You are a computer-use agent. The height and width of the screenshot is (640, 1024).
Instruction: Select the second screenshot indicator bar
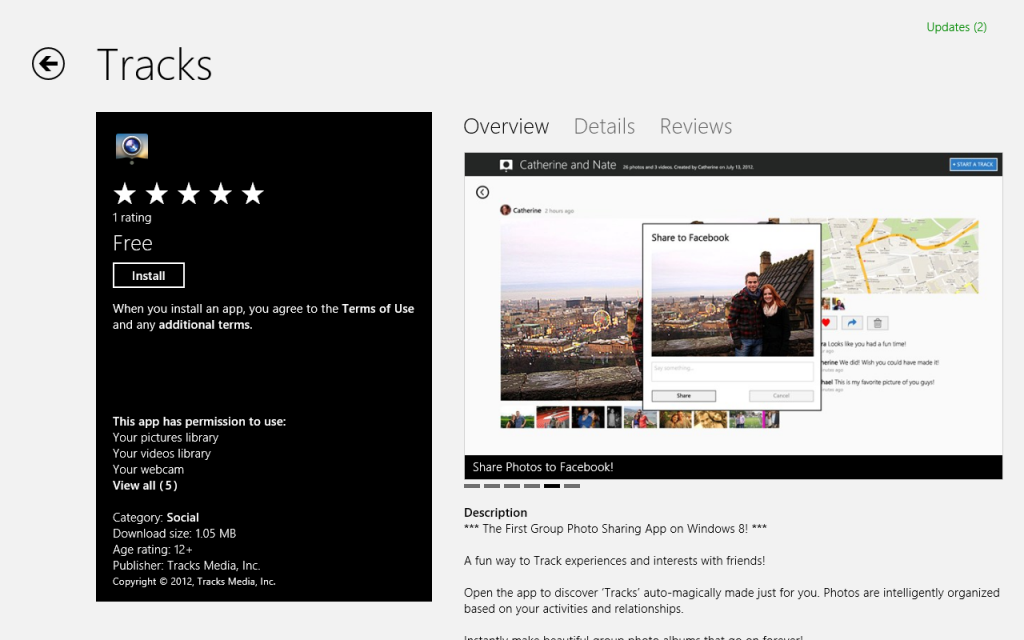[492, 486]
